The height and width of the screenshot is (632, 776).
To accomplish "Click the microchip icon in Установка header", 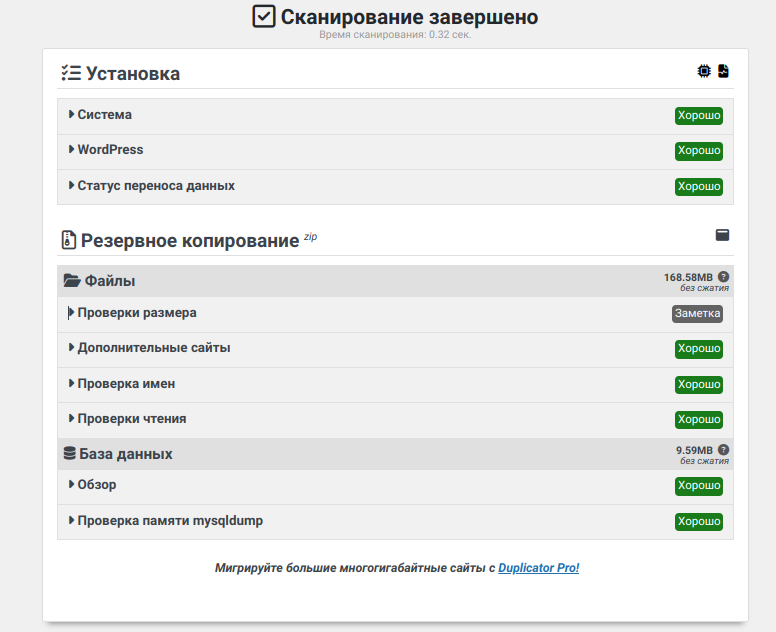I will [x=704, y=71].
